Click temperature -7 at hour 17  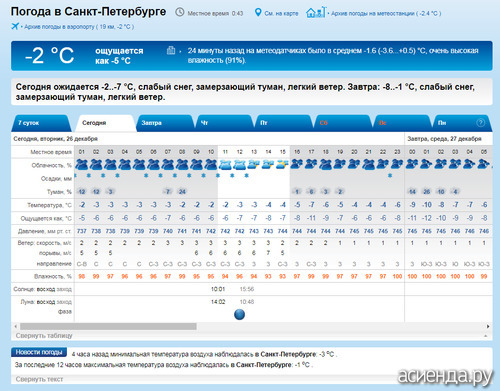[311, 205]
